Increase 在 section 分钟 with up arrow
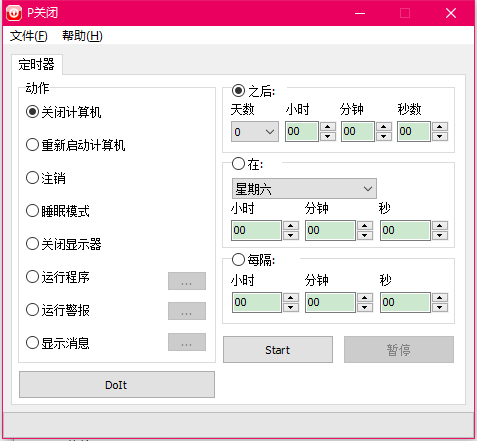 point(365,226)
